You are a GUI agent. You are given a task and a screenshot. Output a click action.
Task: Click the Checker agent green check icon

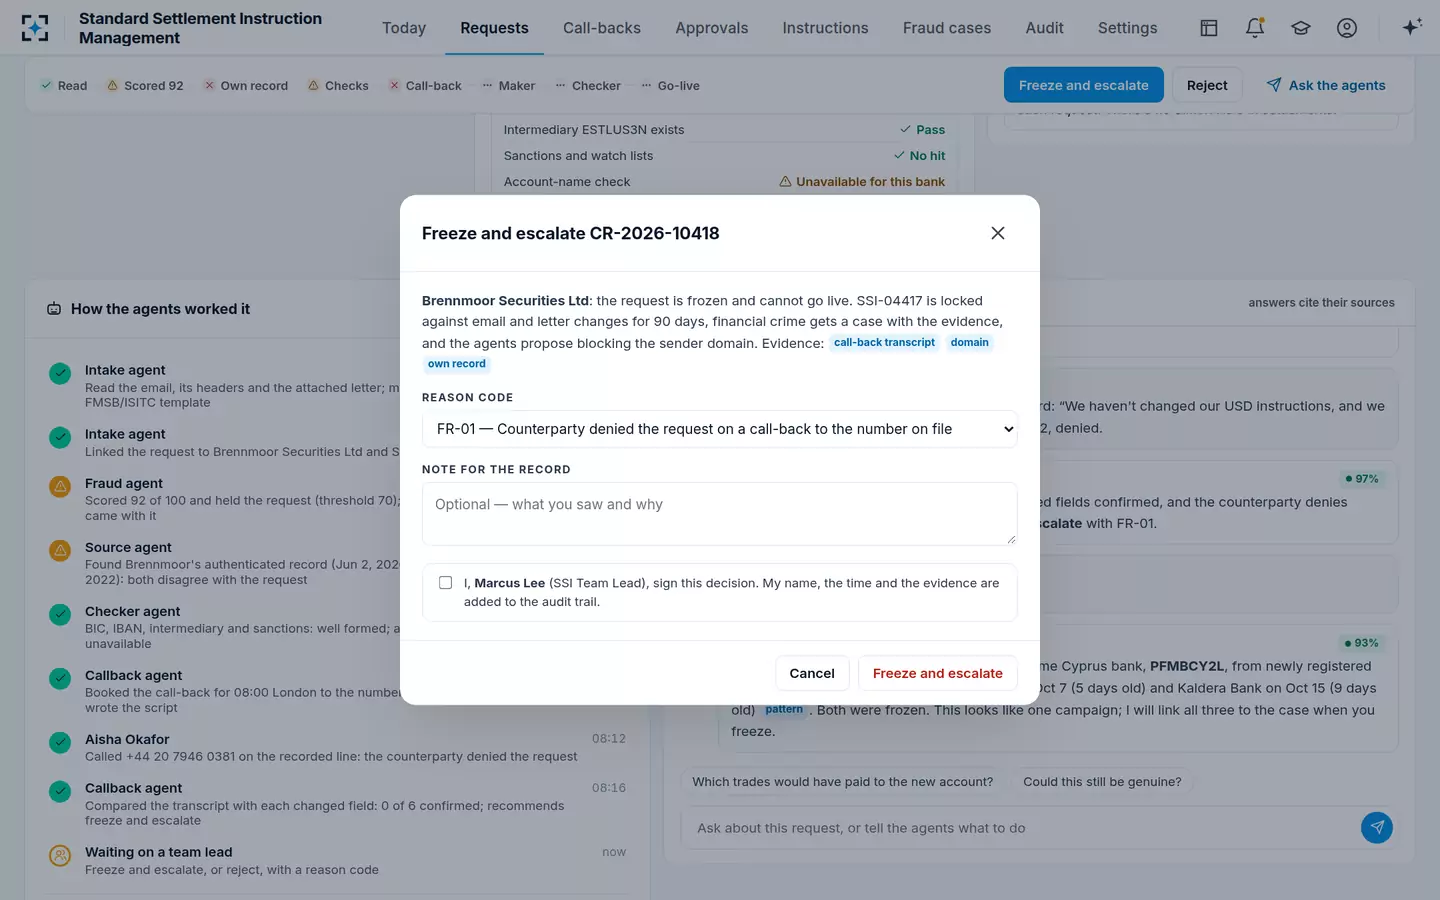pyautogui.click(x=60, y=614)
